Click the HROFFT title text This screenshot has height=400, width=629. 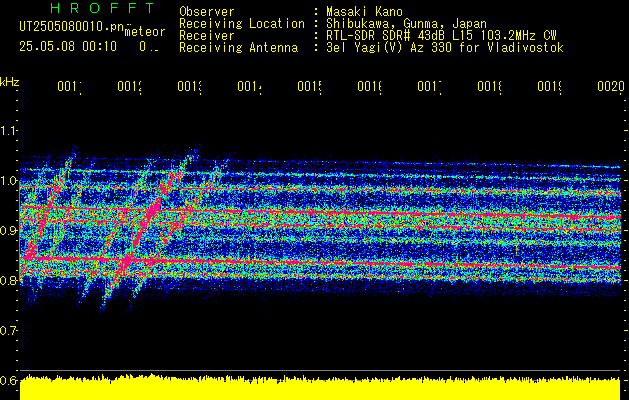pos(102,8)
